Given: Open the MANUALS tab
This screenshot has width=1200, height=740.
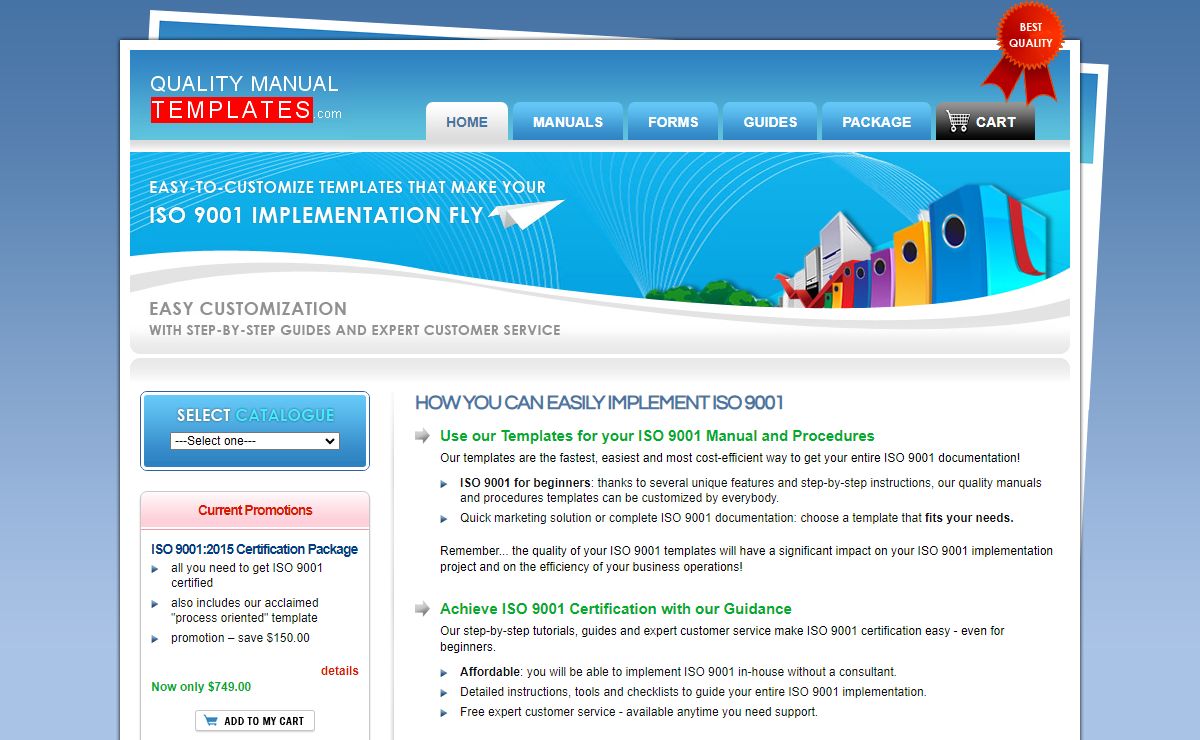Looking at the screenshot, I should 568,122.
